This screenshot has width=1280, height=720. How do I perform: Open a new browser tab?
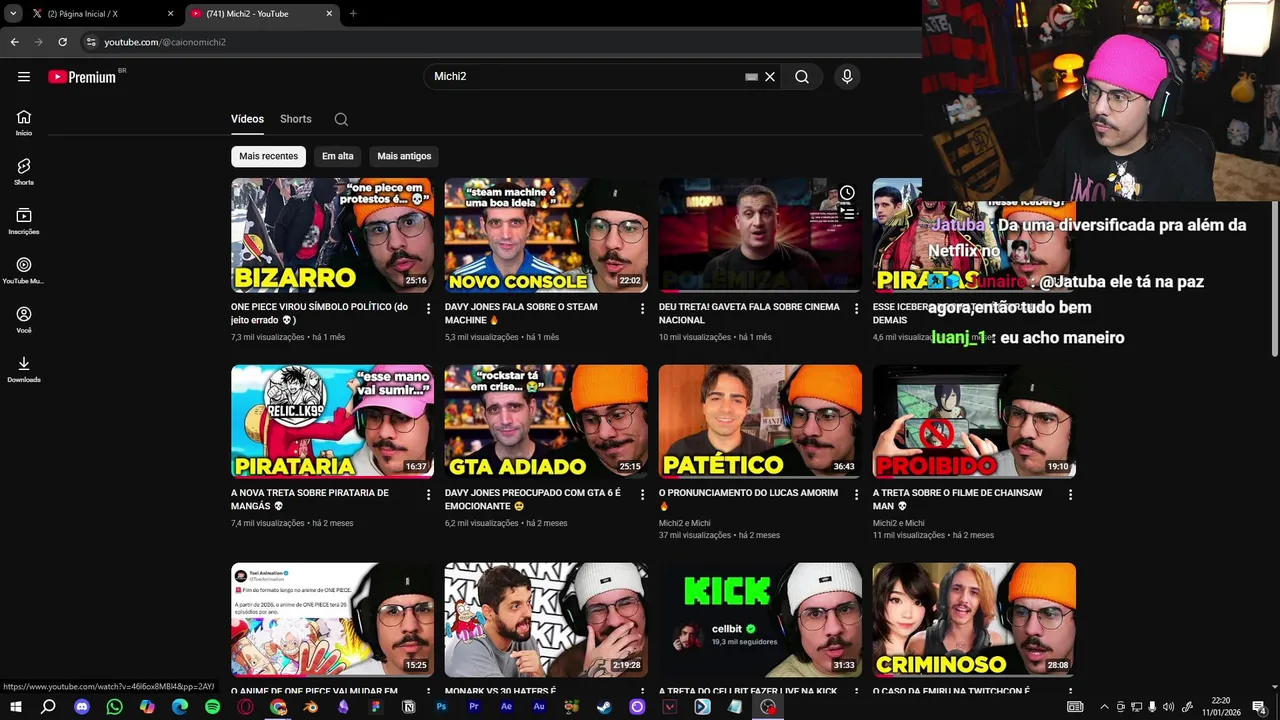(x=353, y=14)
